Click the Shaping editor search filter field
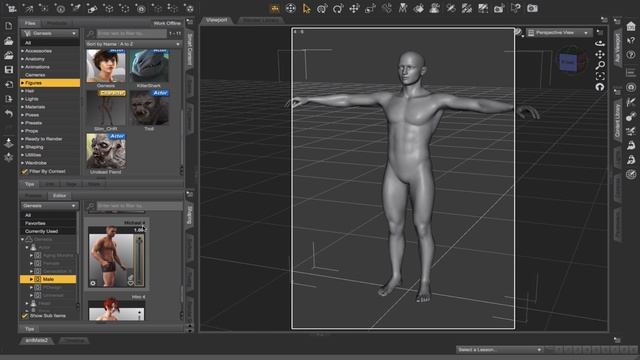Viewport: 640px width, 360px height. point(139,206)
